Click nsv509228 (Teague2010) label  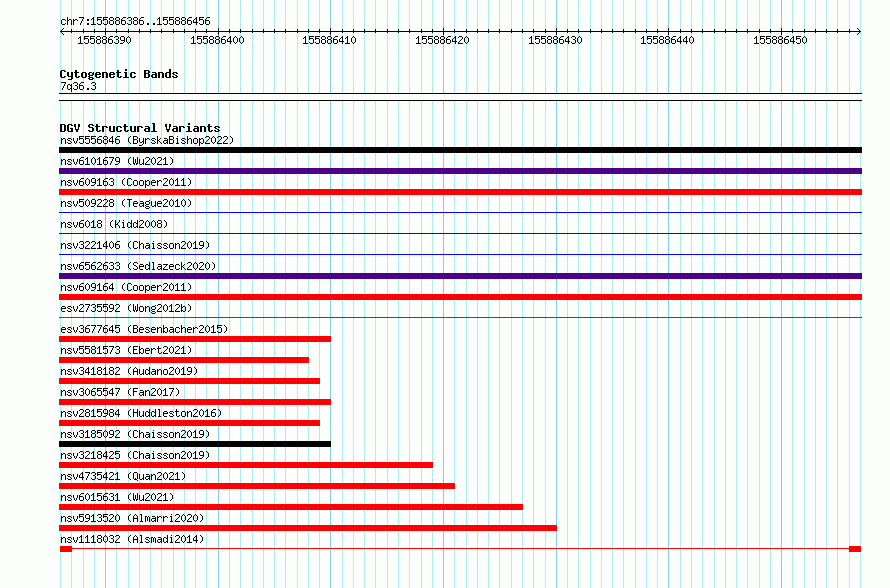point(126,203)
